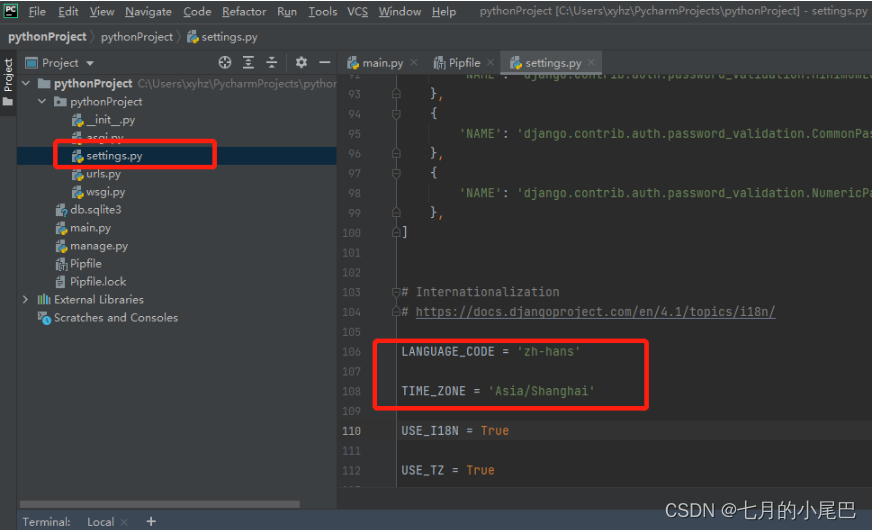The image size is (872, 530).
Task: Open the Run menu
Action: [x=287, y=11]
